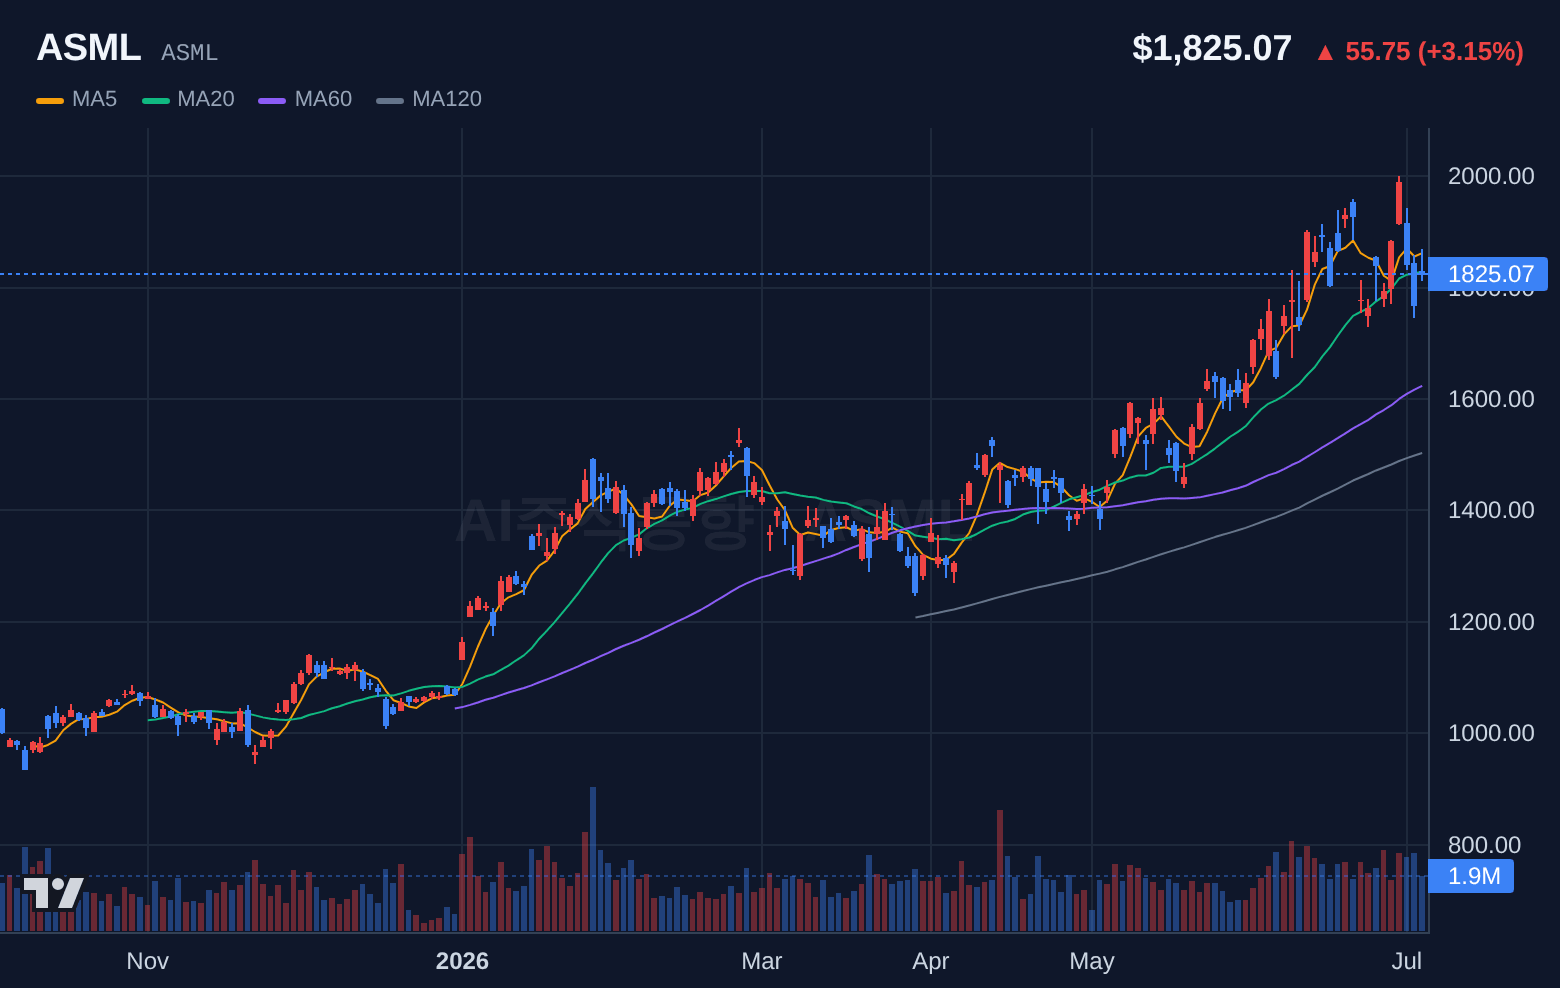The image size is (1560, 988).
Task: Click the gray MA120 color swatch
Action: (x=390, y=100)
